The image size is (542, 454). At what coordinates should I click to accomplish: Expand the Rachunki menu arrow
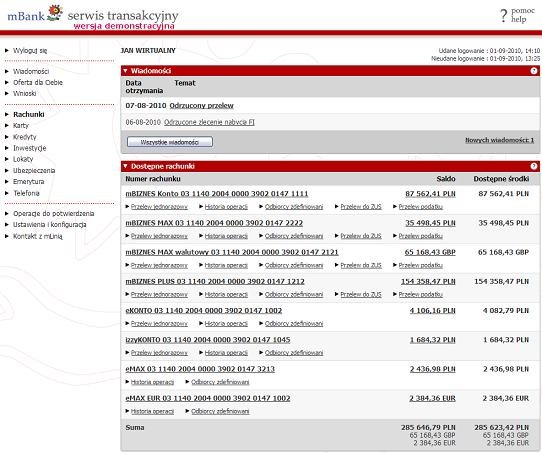click(x=7, y=114)
